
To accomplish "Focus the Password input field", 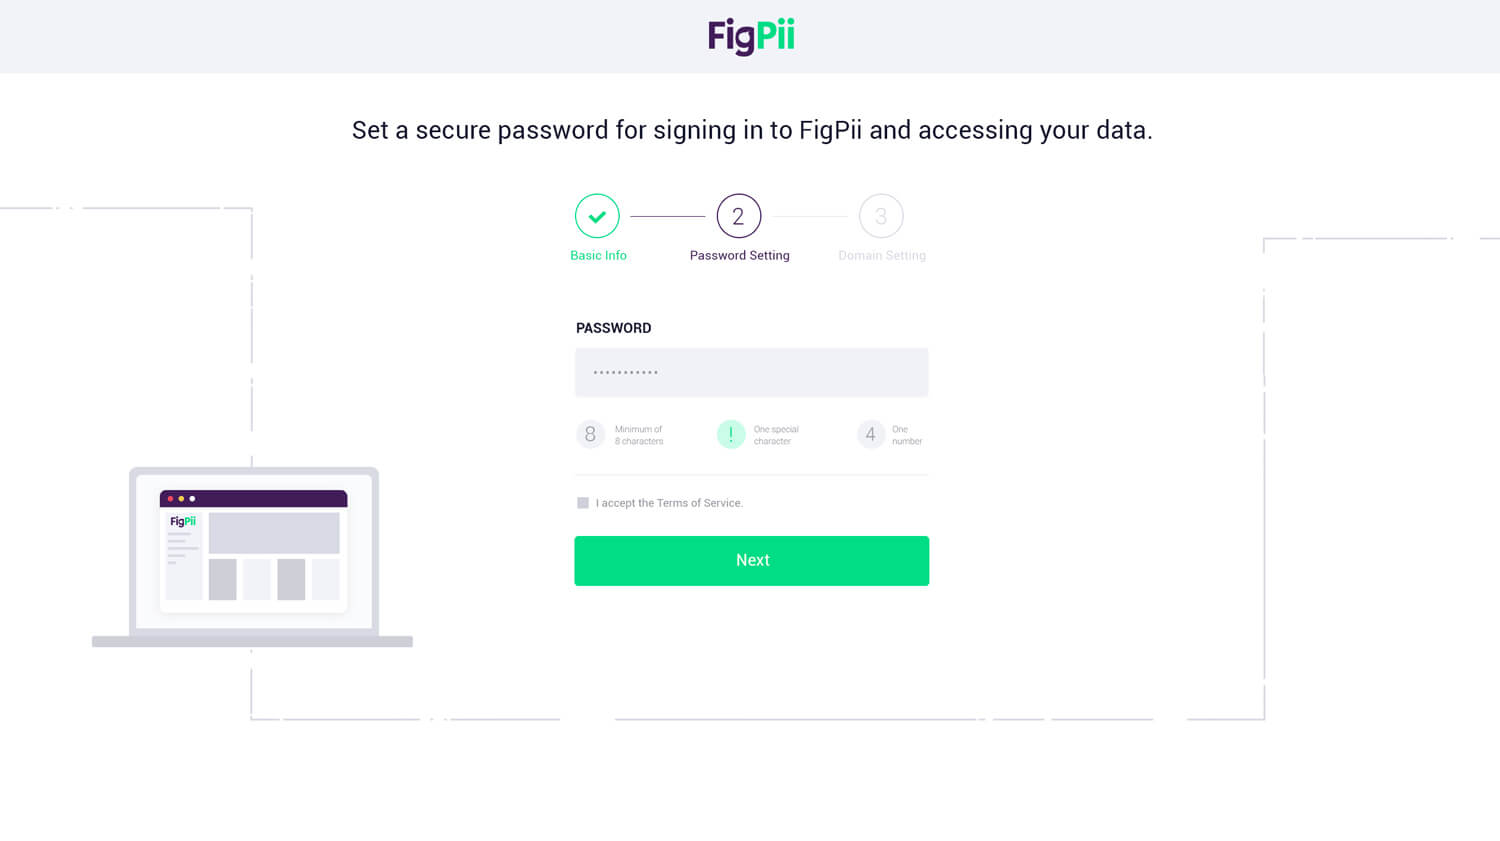I will pos(752,372).
